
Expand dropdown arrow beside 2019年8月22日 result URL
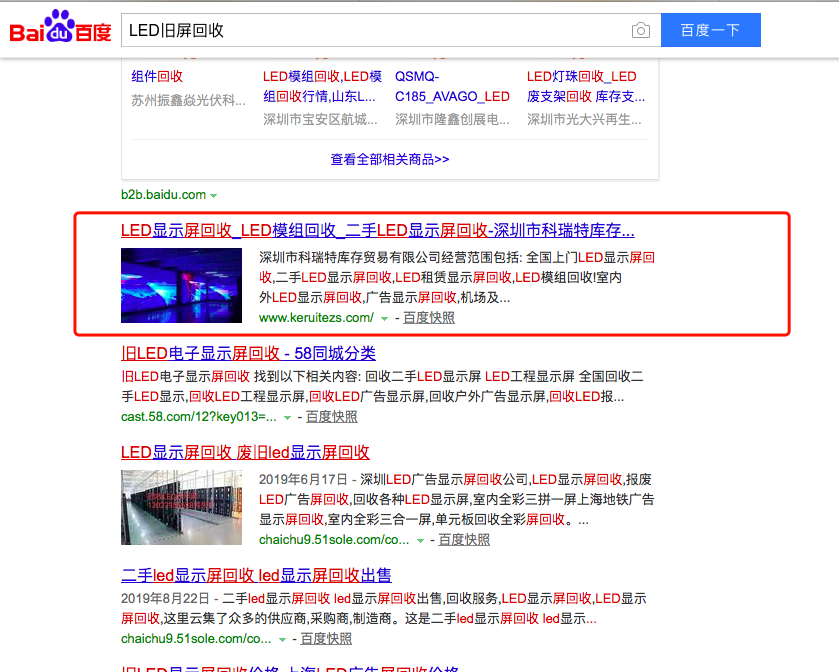pyautogui.click(x=283, y=640)
